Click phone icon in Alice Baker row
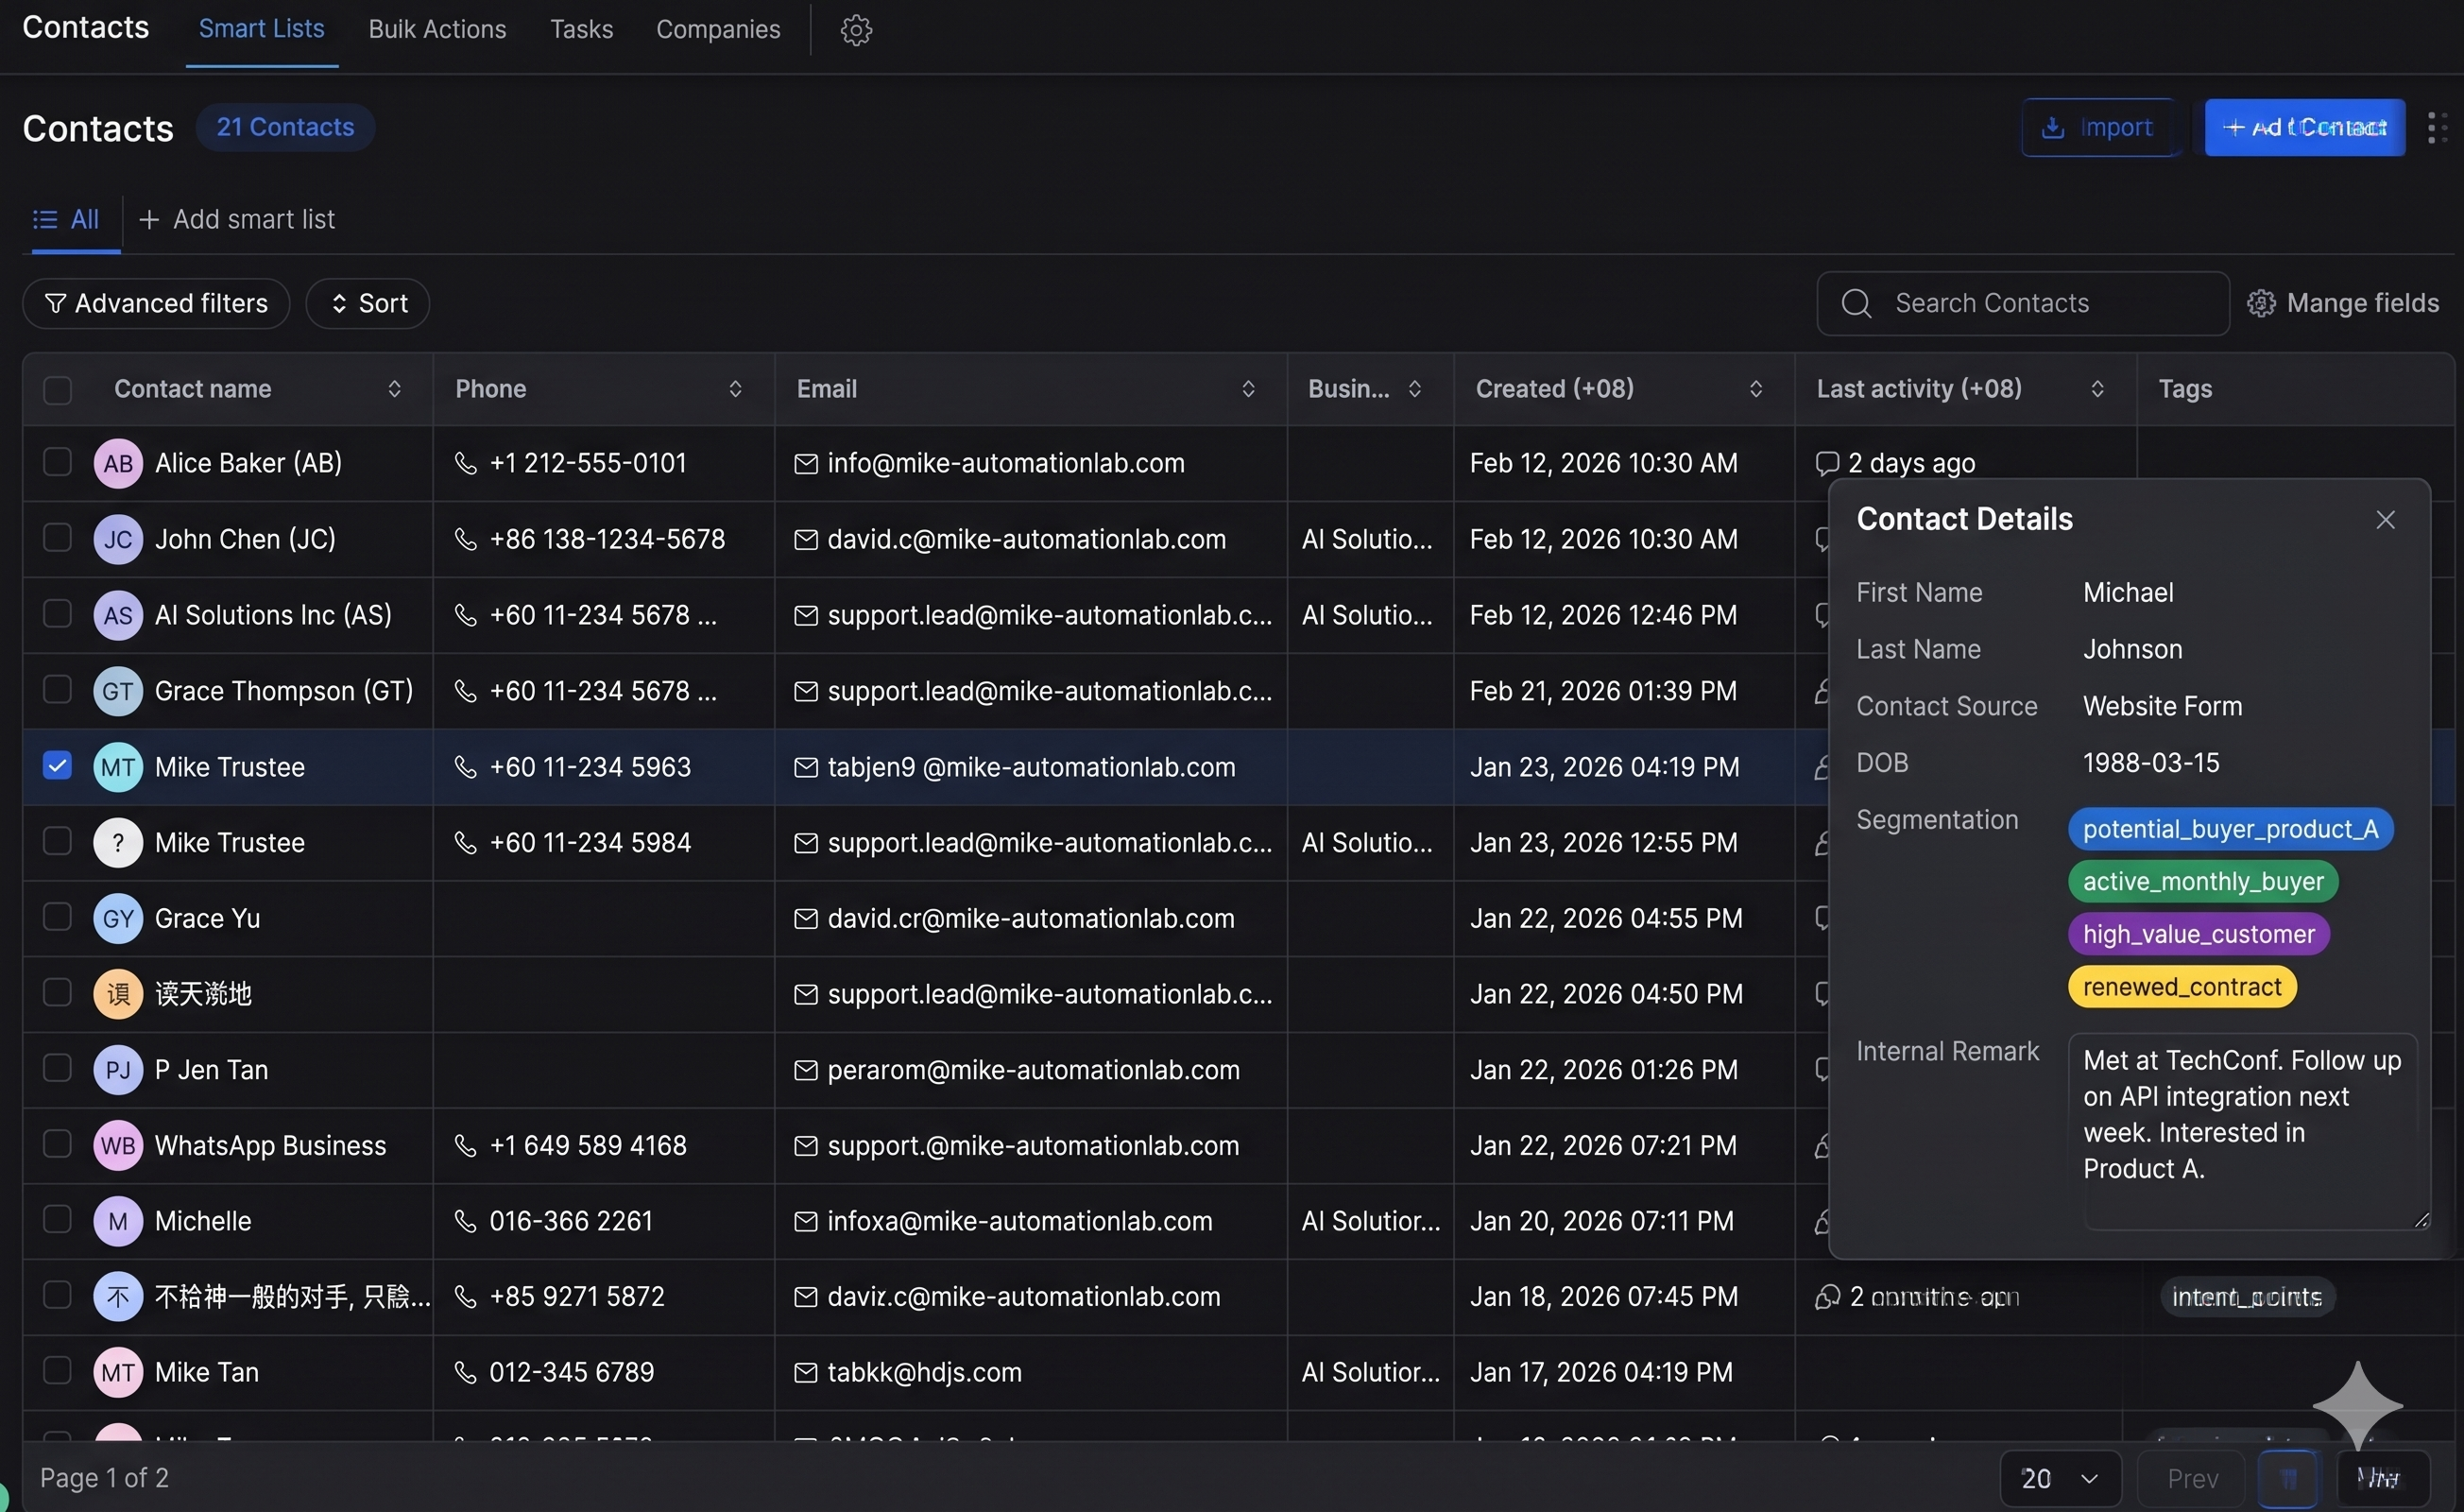 pos(465,463)
